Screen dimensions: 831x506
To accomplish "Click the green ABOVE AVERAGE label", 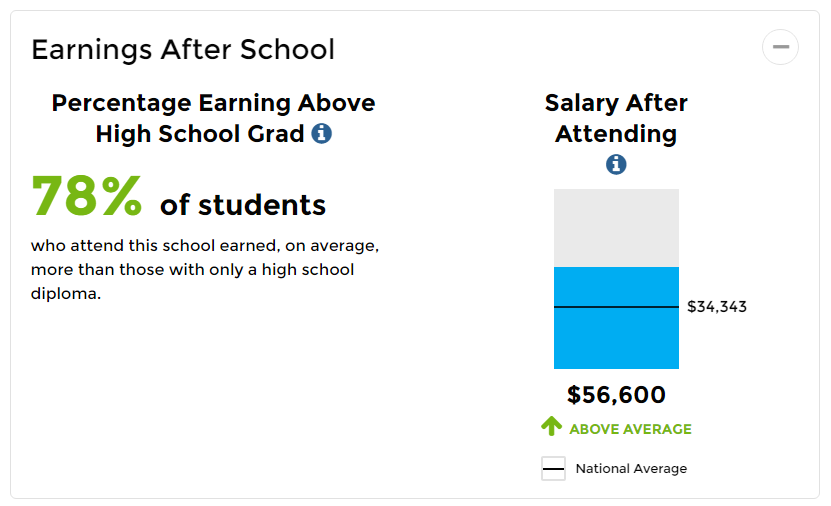I will [630, 429].
